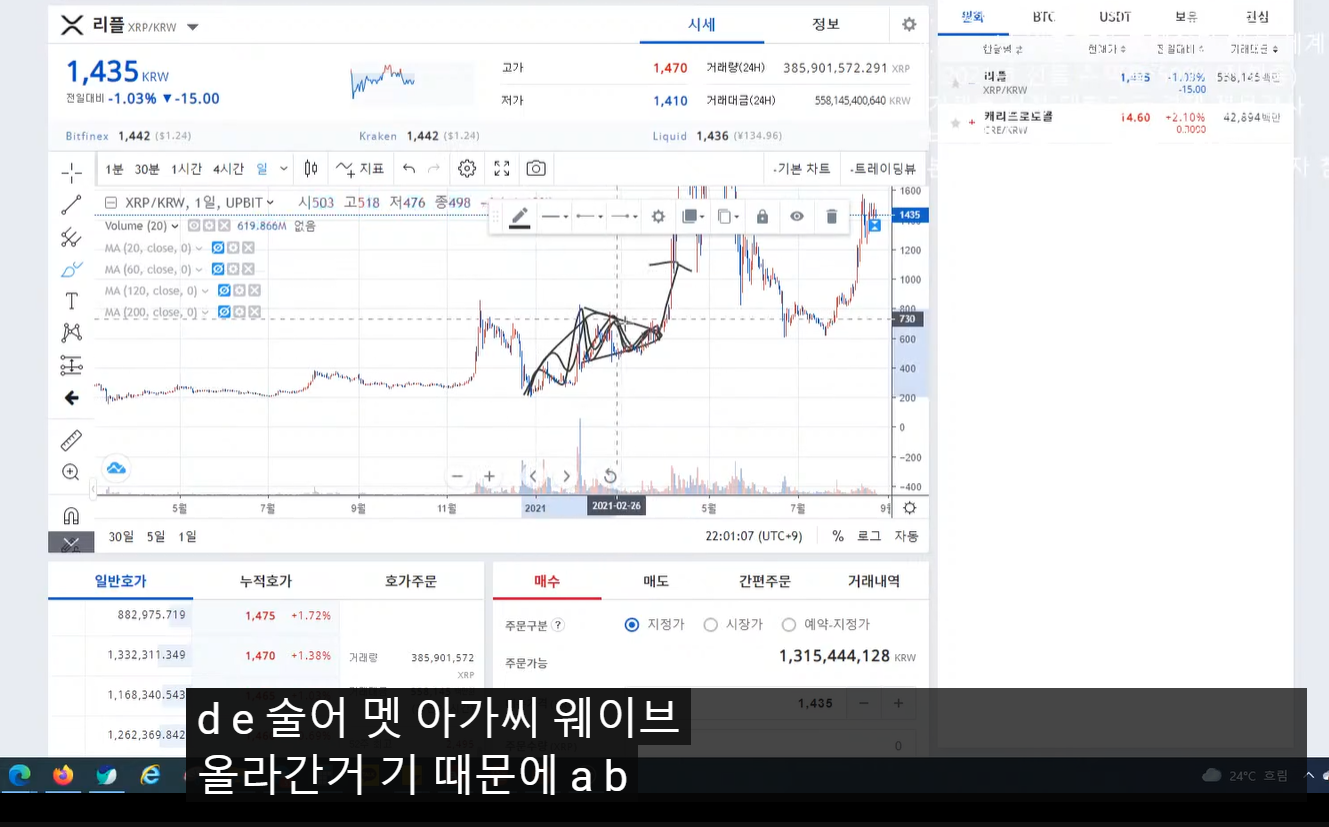Change the candlestick chart style
The image size is (1329, 827).
pyautogui.click(x=311, y=168)
